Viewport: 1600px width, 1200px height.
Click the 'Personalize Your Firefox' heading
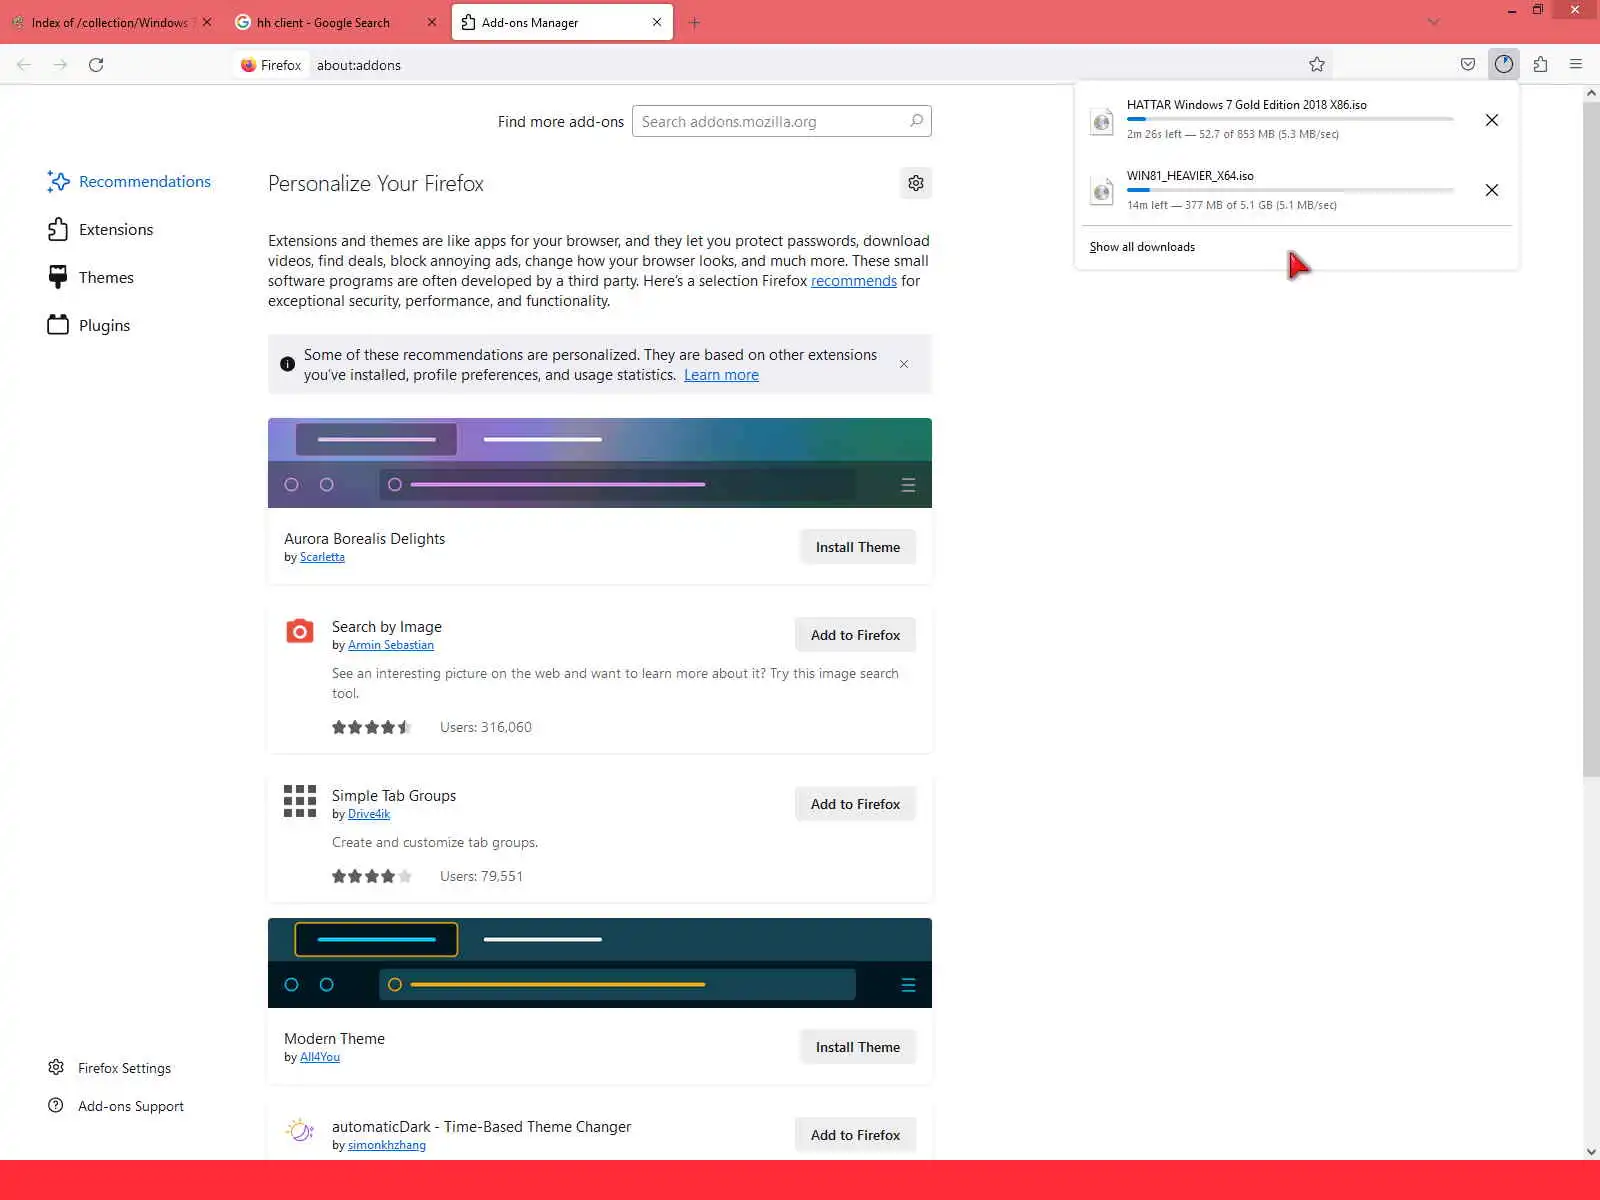[x=376, y=183]
